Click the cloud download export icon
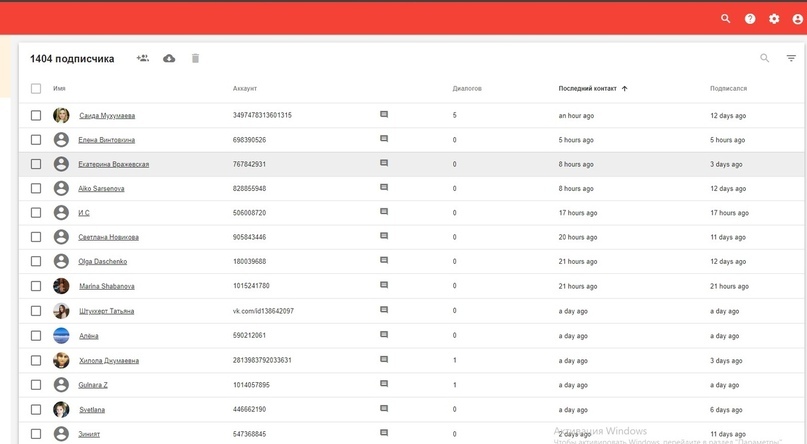807x444 pixels. pyautogui.click(x=169, y=59)
